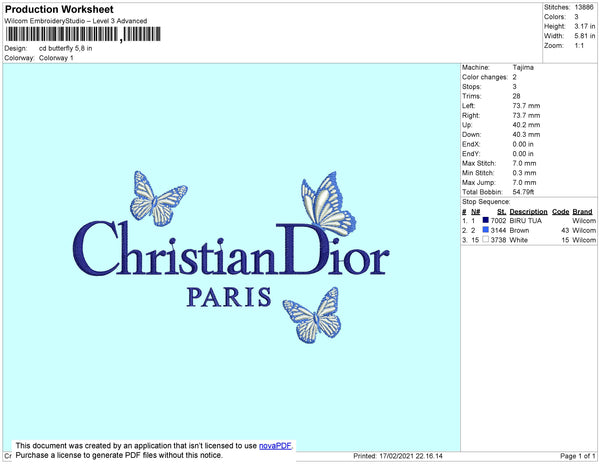The width and height of the screenshot is (600, 464).
Task: Select the Max Stitch value '7.0 mm'
Action: [x=524, y=163]
